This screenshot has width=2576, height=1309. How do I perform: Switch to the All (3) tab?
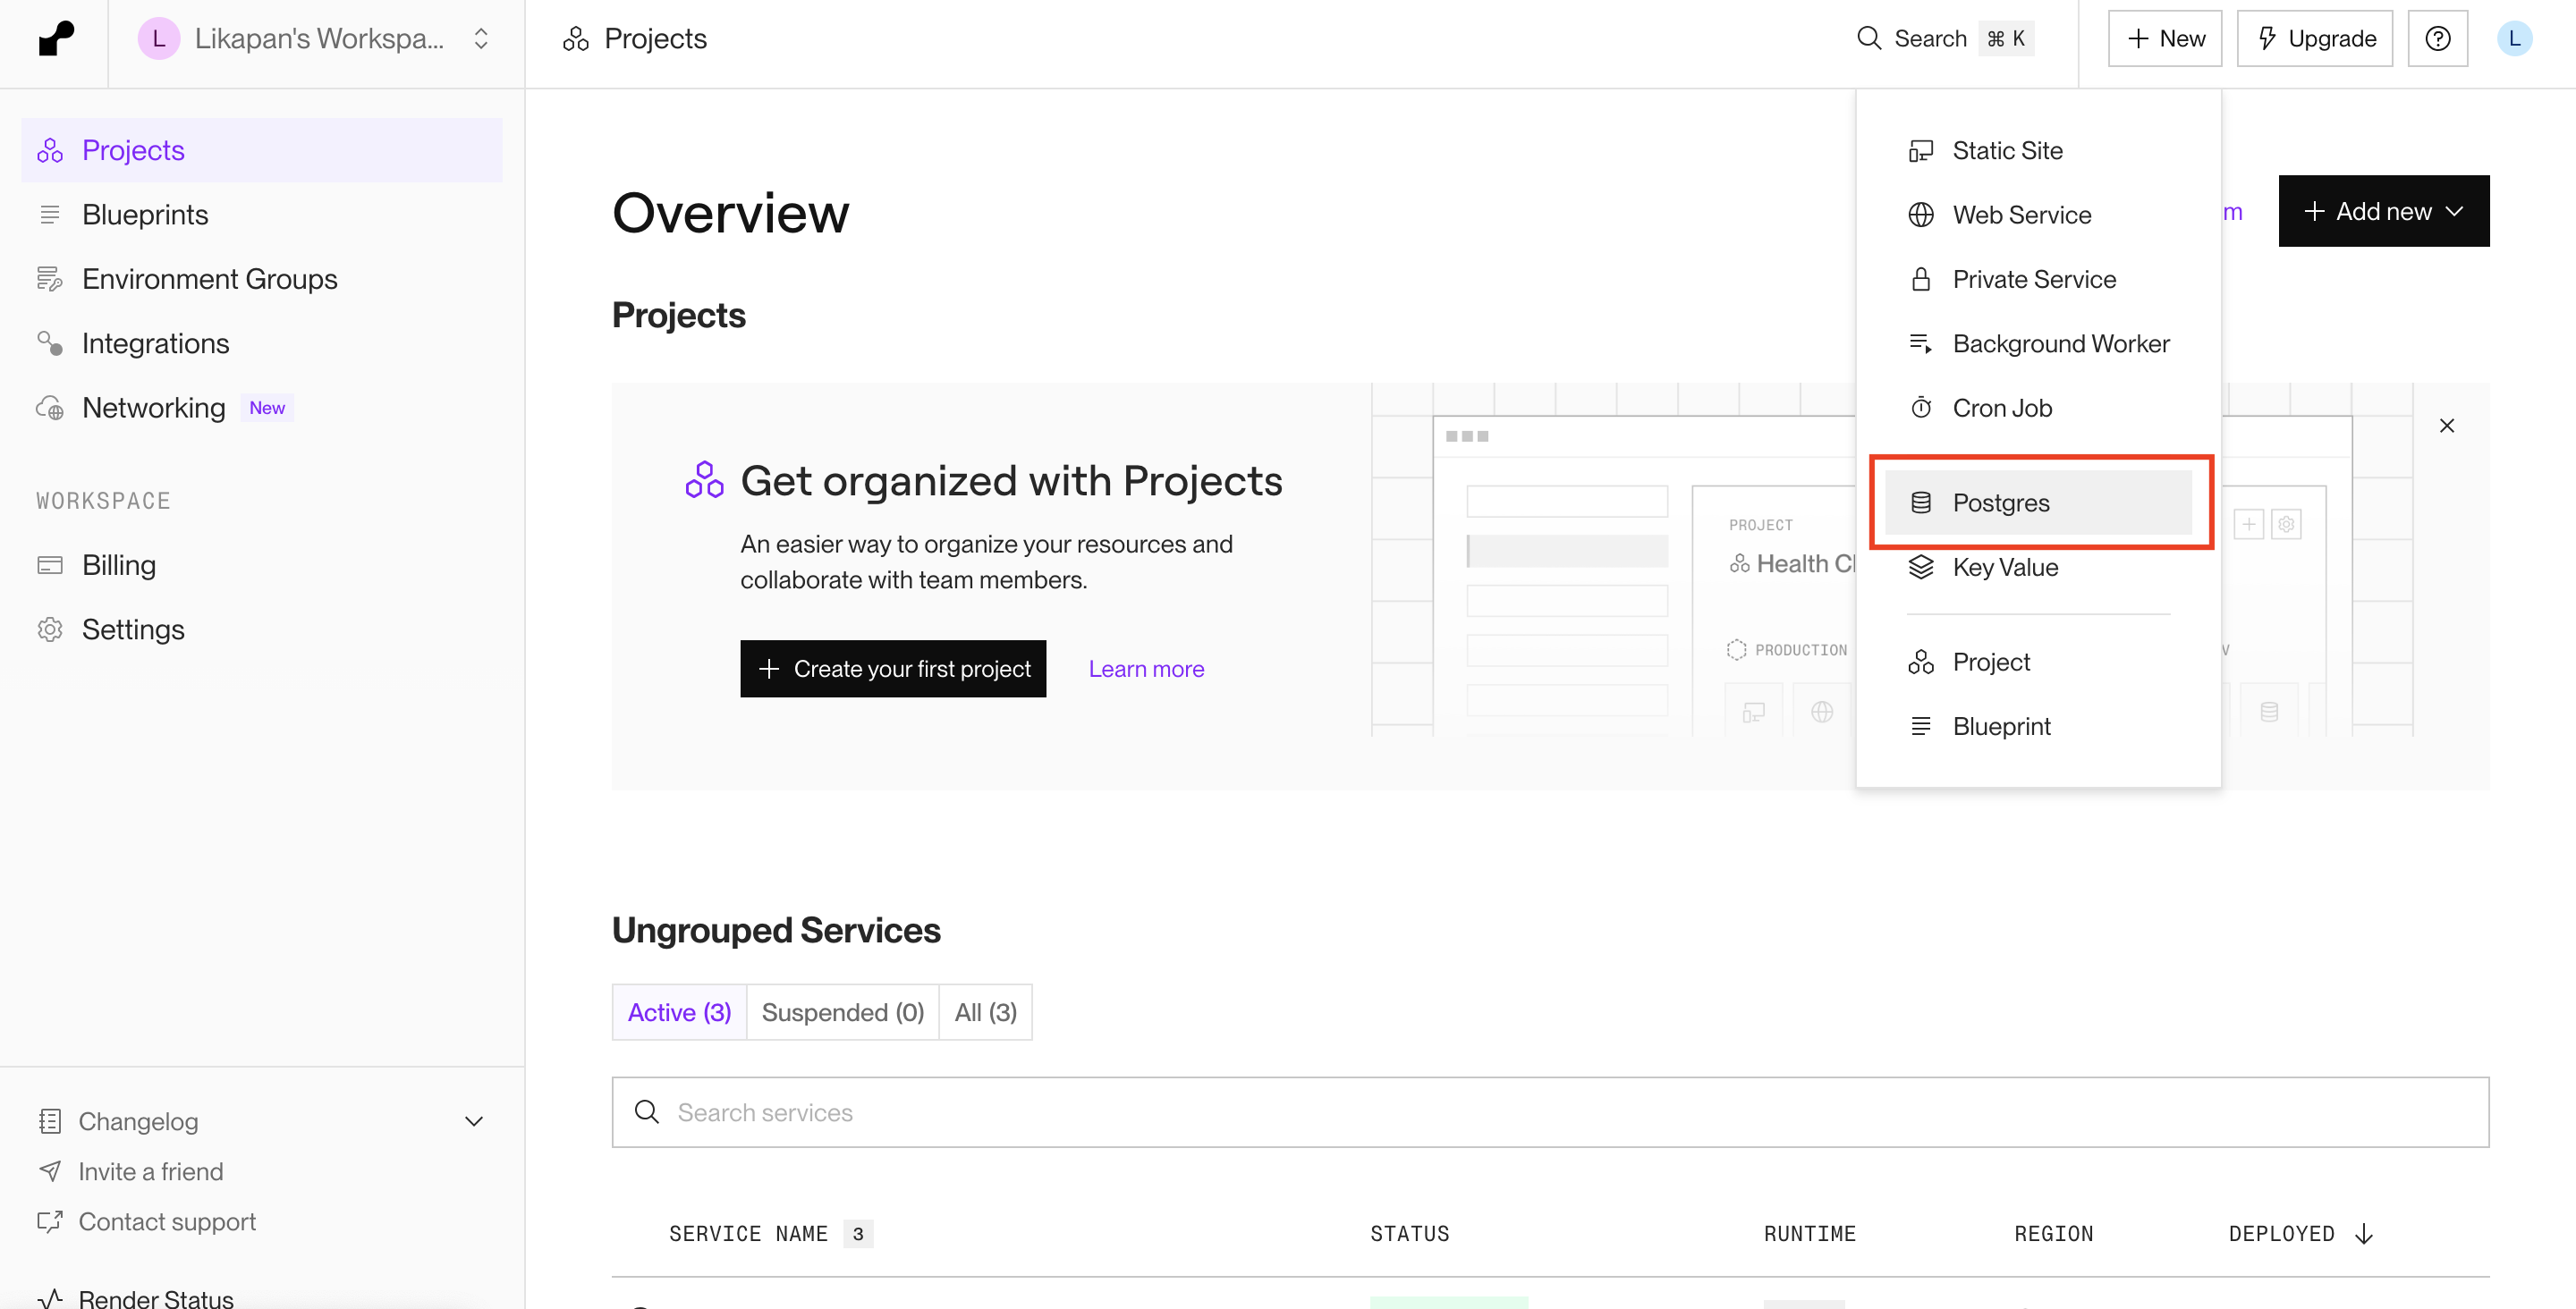(985, 1012)
